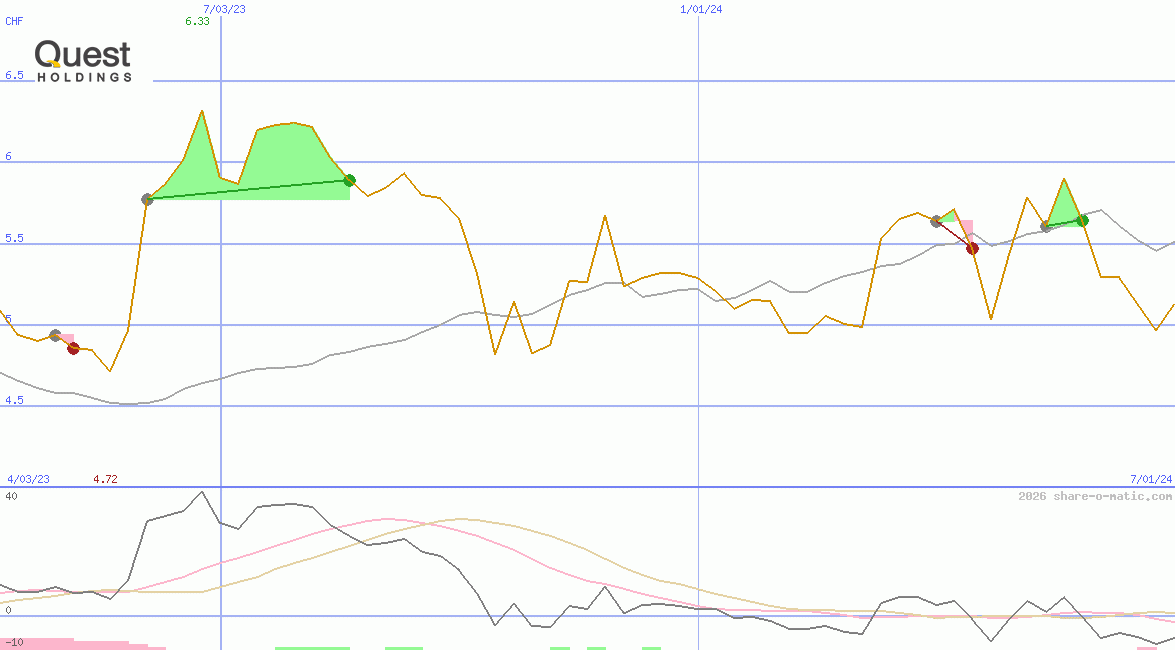Select the green exit dot ending the profitable trade

[x=349, y=181]
